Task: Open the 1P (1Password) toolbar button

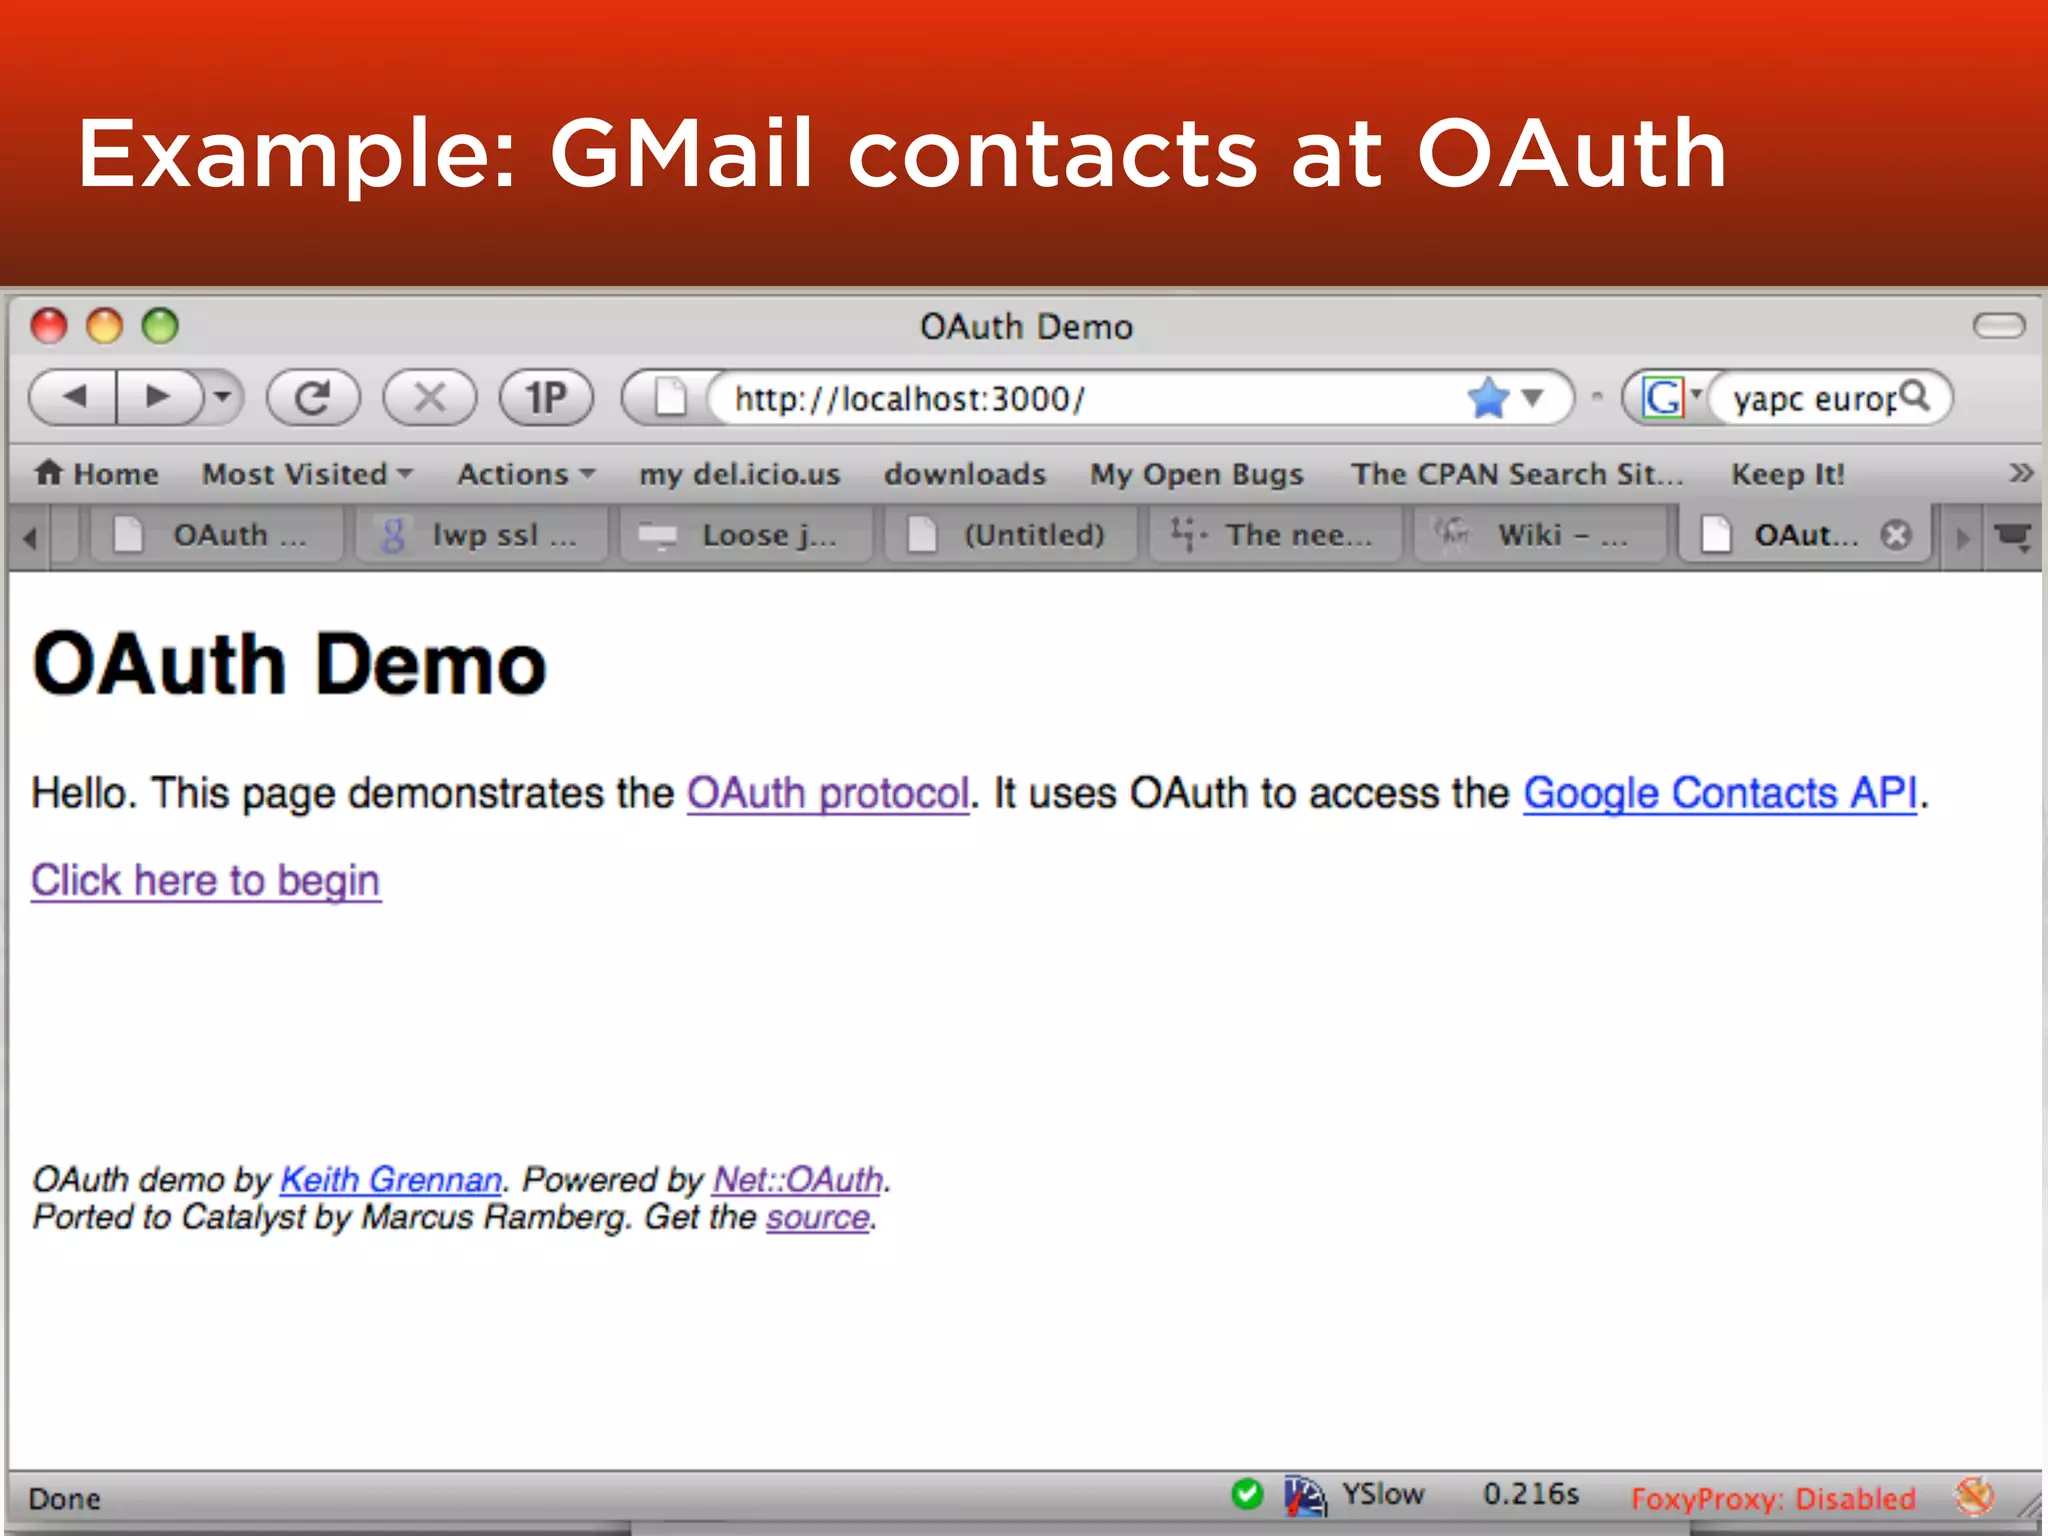Action: [546, 398]
